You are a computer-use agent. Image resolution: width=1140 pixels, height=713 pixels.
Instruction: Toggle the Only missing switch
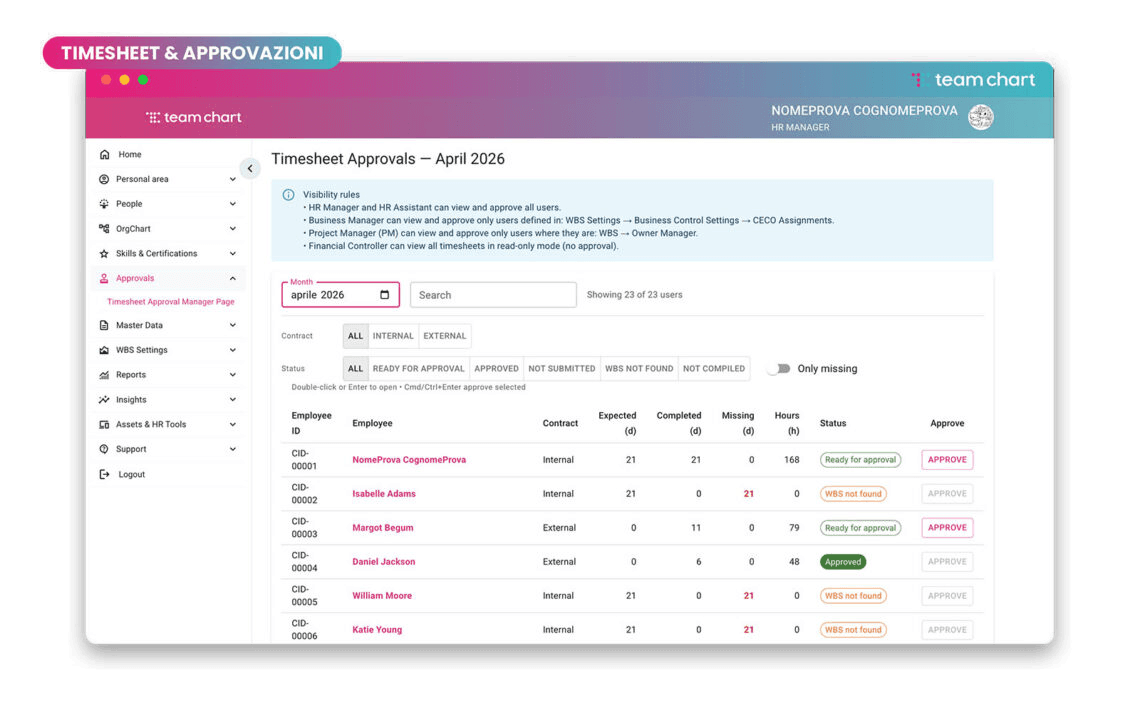tap(779, 368)
